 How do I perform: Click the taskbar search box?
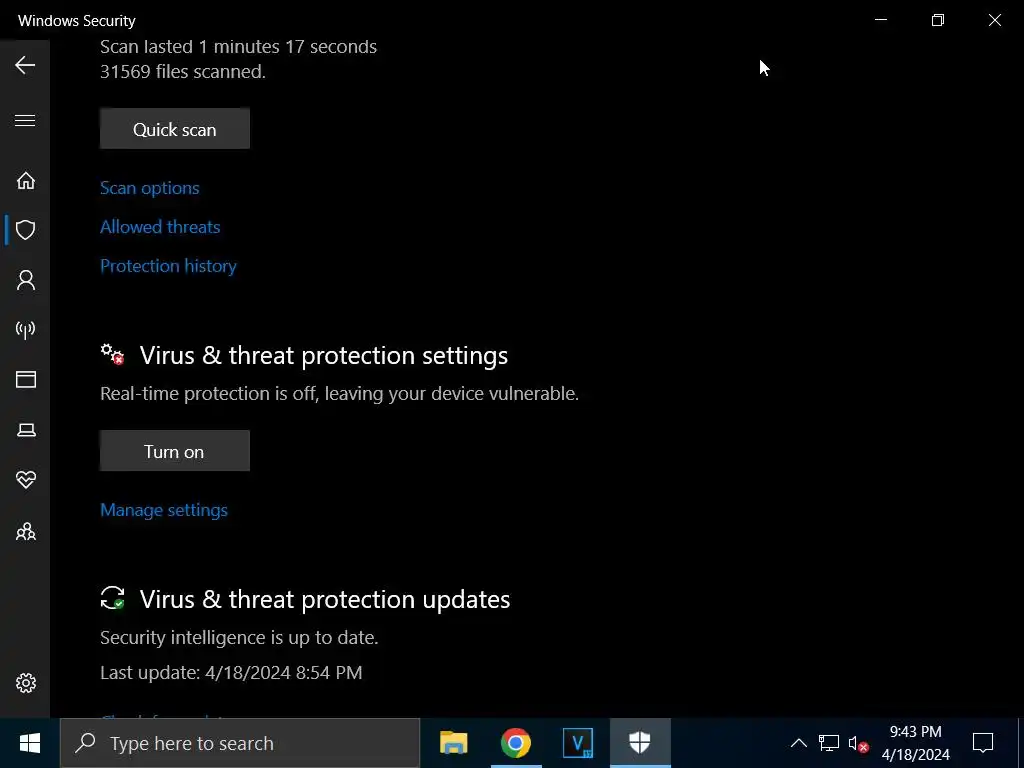coord(240,743)
